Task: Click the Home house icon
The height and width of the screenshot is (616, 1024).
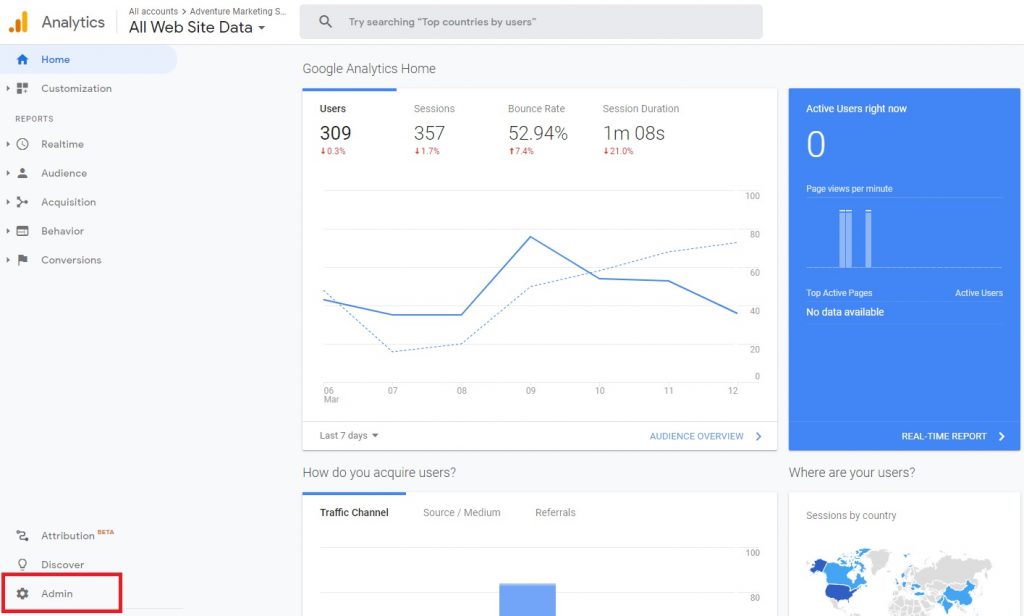Action: point(22,59)
